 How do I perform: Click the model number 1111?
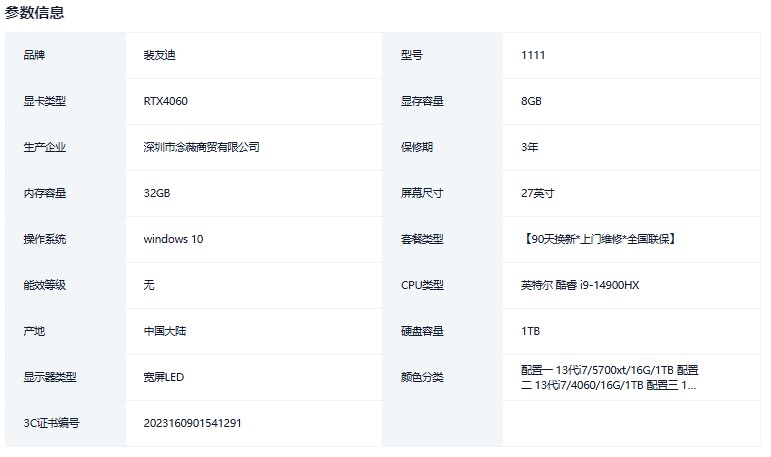point(533,55)
